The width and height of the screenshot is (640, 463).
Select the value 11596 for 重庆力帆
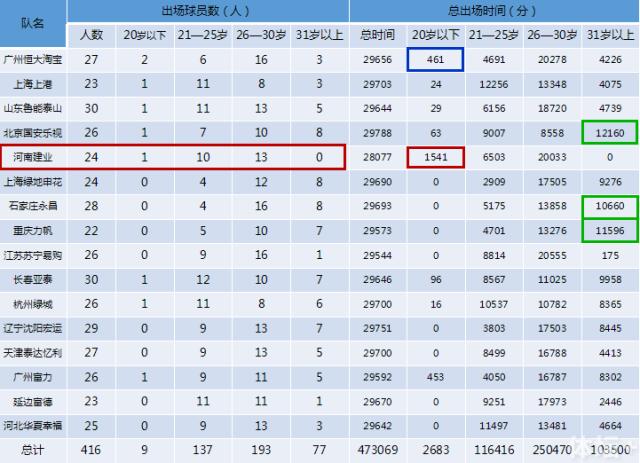coord(610,231)
